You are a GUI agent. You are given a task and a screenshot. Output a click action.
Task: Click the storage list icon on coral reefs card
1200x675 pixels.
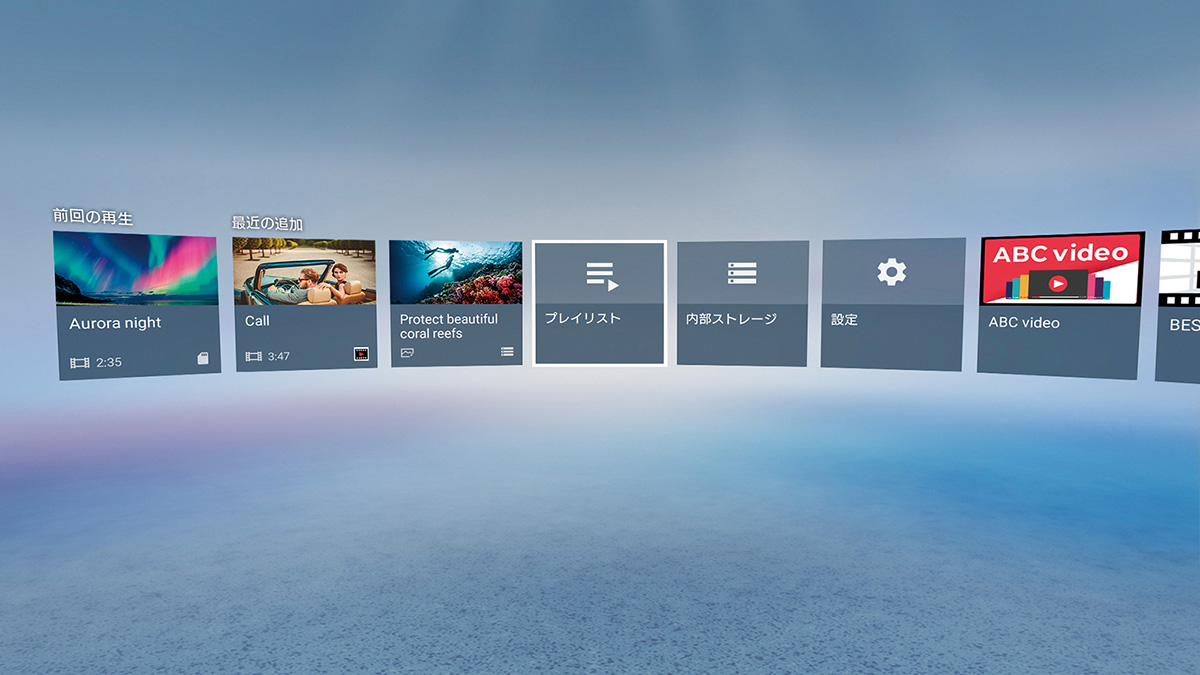click(507, 352)
